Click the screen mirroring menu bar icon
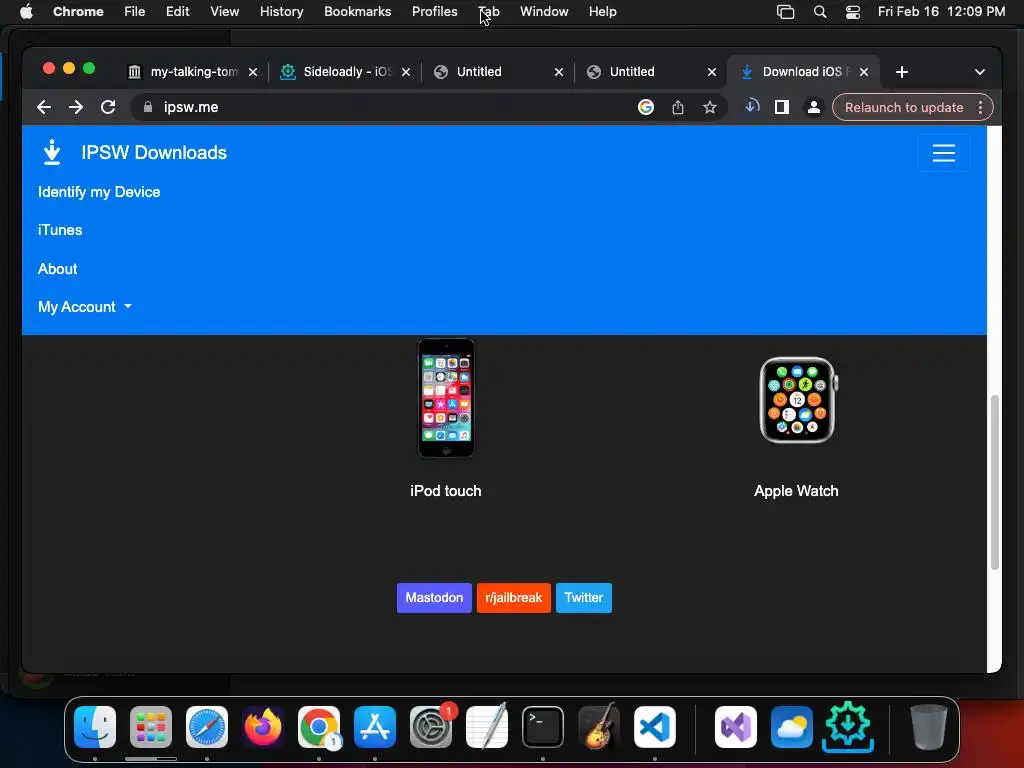Viewport: 1024px width, 768px height. (x=785, y=12)
